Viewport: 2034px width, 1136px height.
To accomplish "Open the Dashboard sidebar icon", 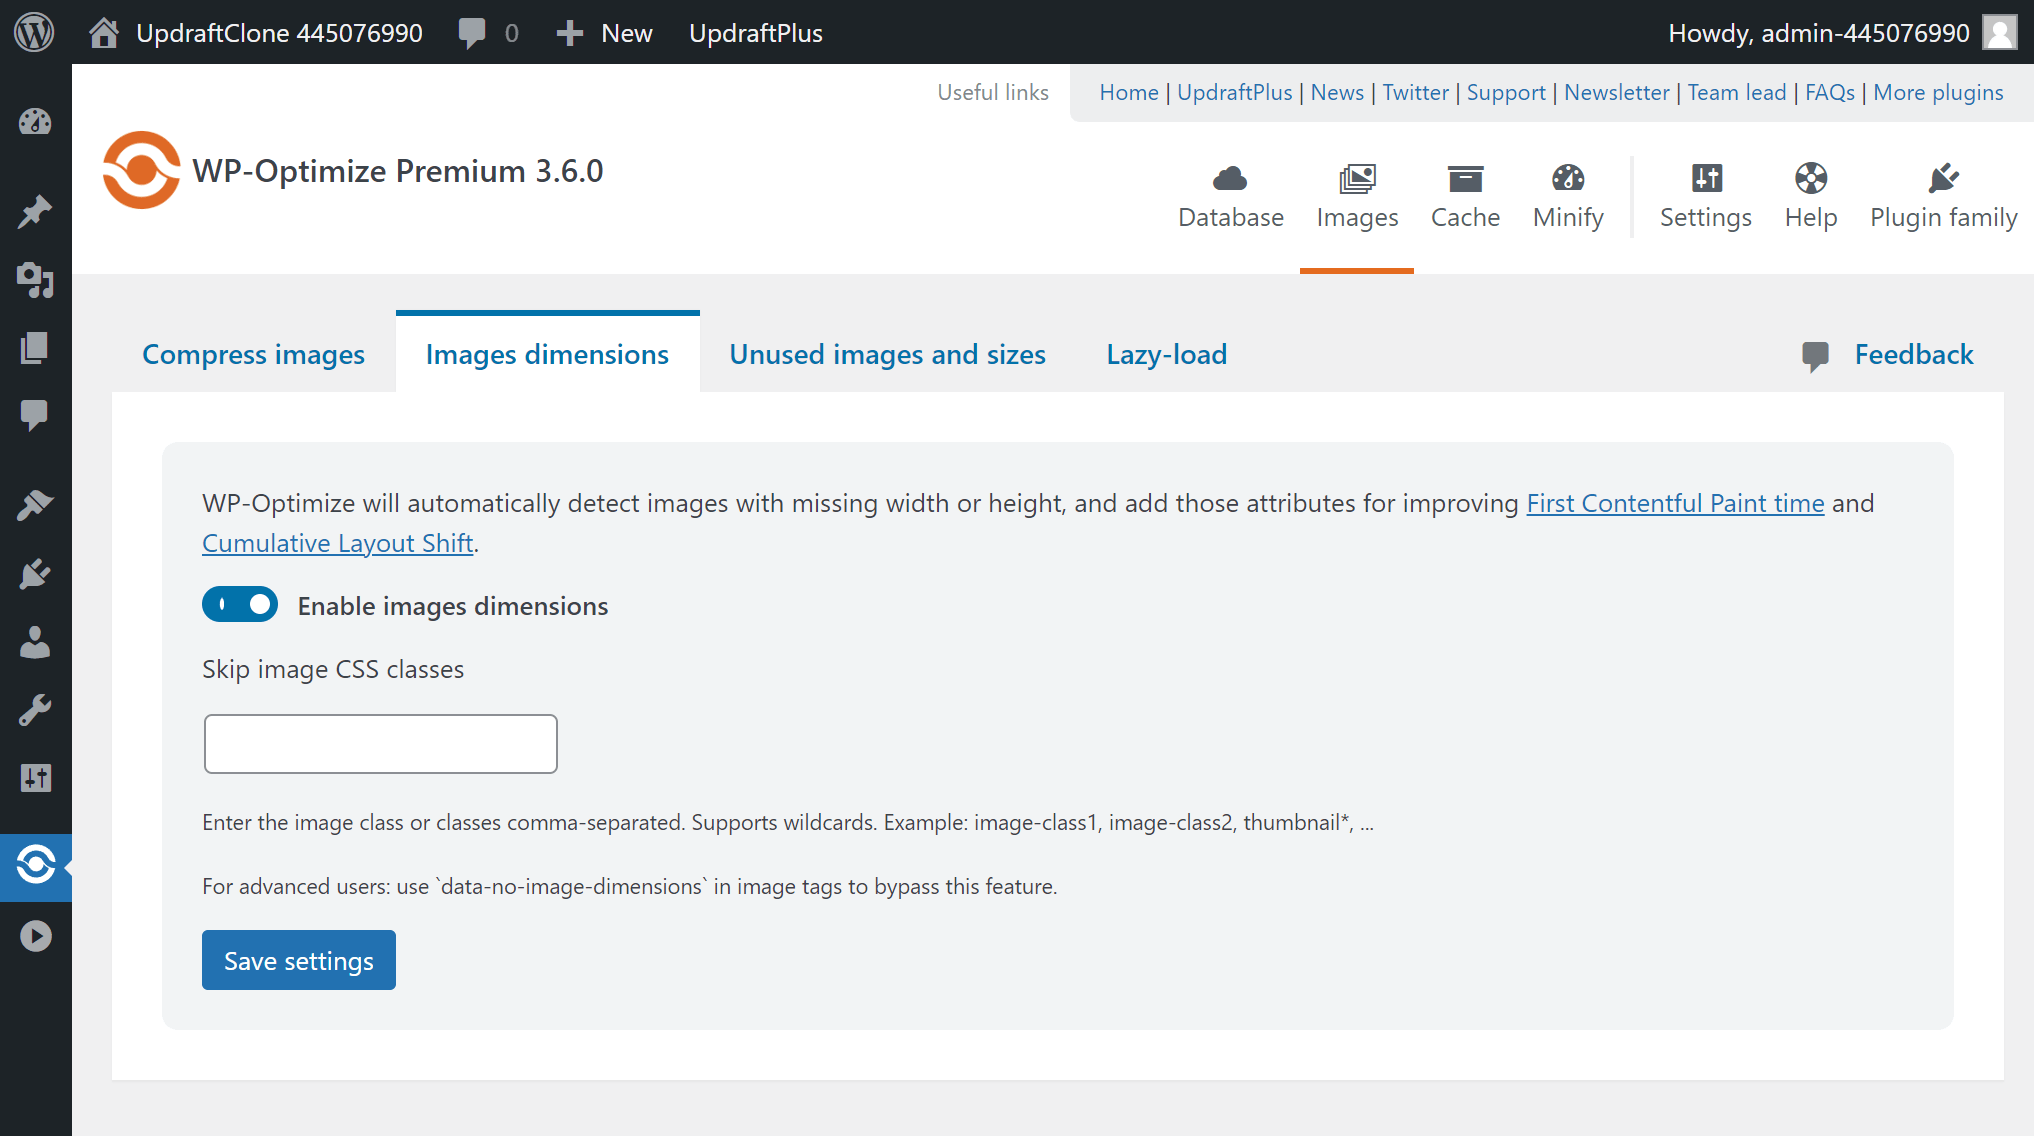I will [35, 122].
